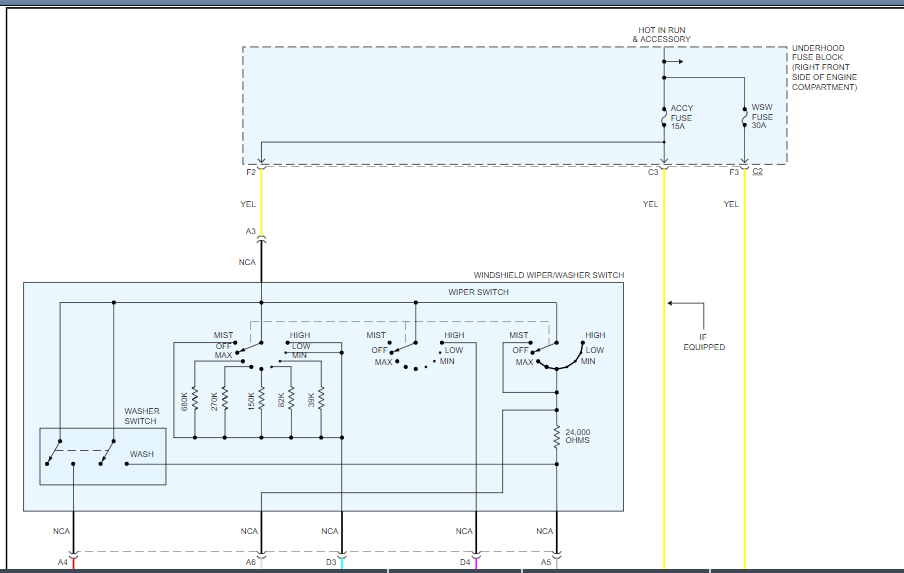Viewport: 904px width, 573px height.
Task: Click the 82K resistor symbol
Action: pos(290,400)
